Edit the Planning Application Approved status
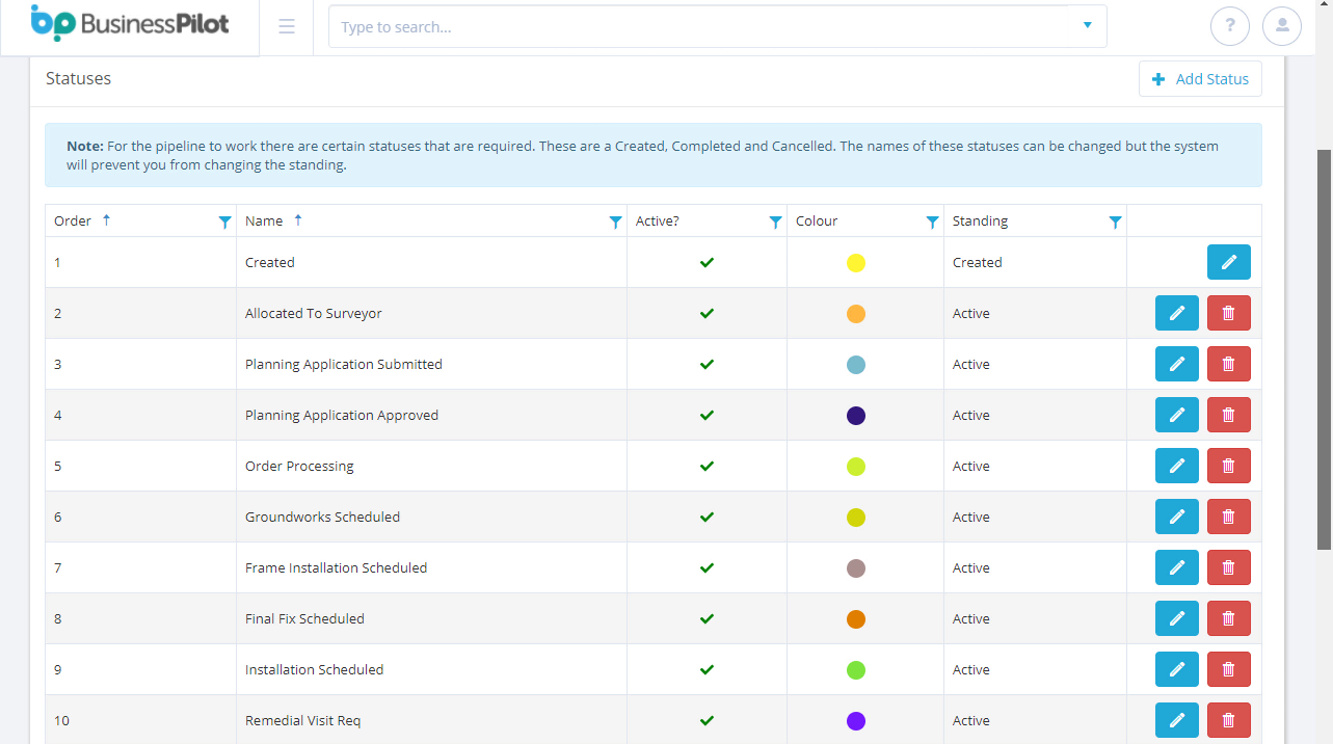This screenshot has height=744, width=1333. pos(1176,415)
